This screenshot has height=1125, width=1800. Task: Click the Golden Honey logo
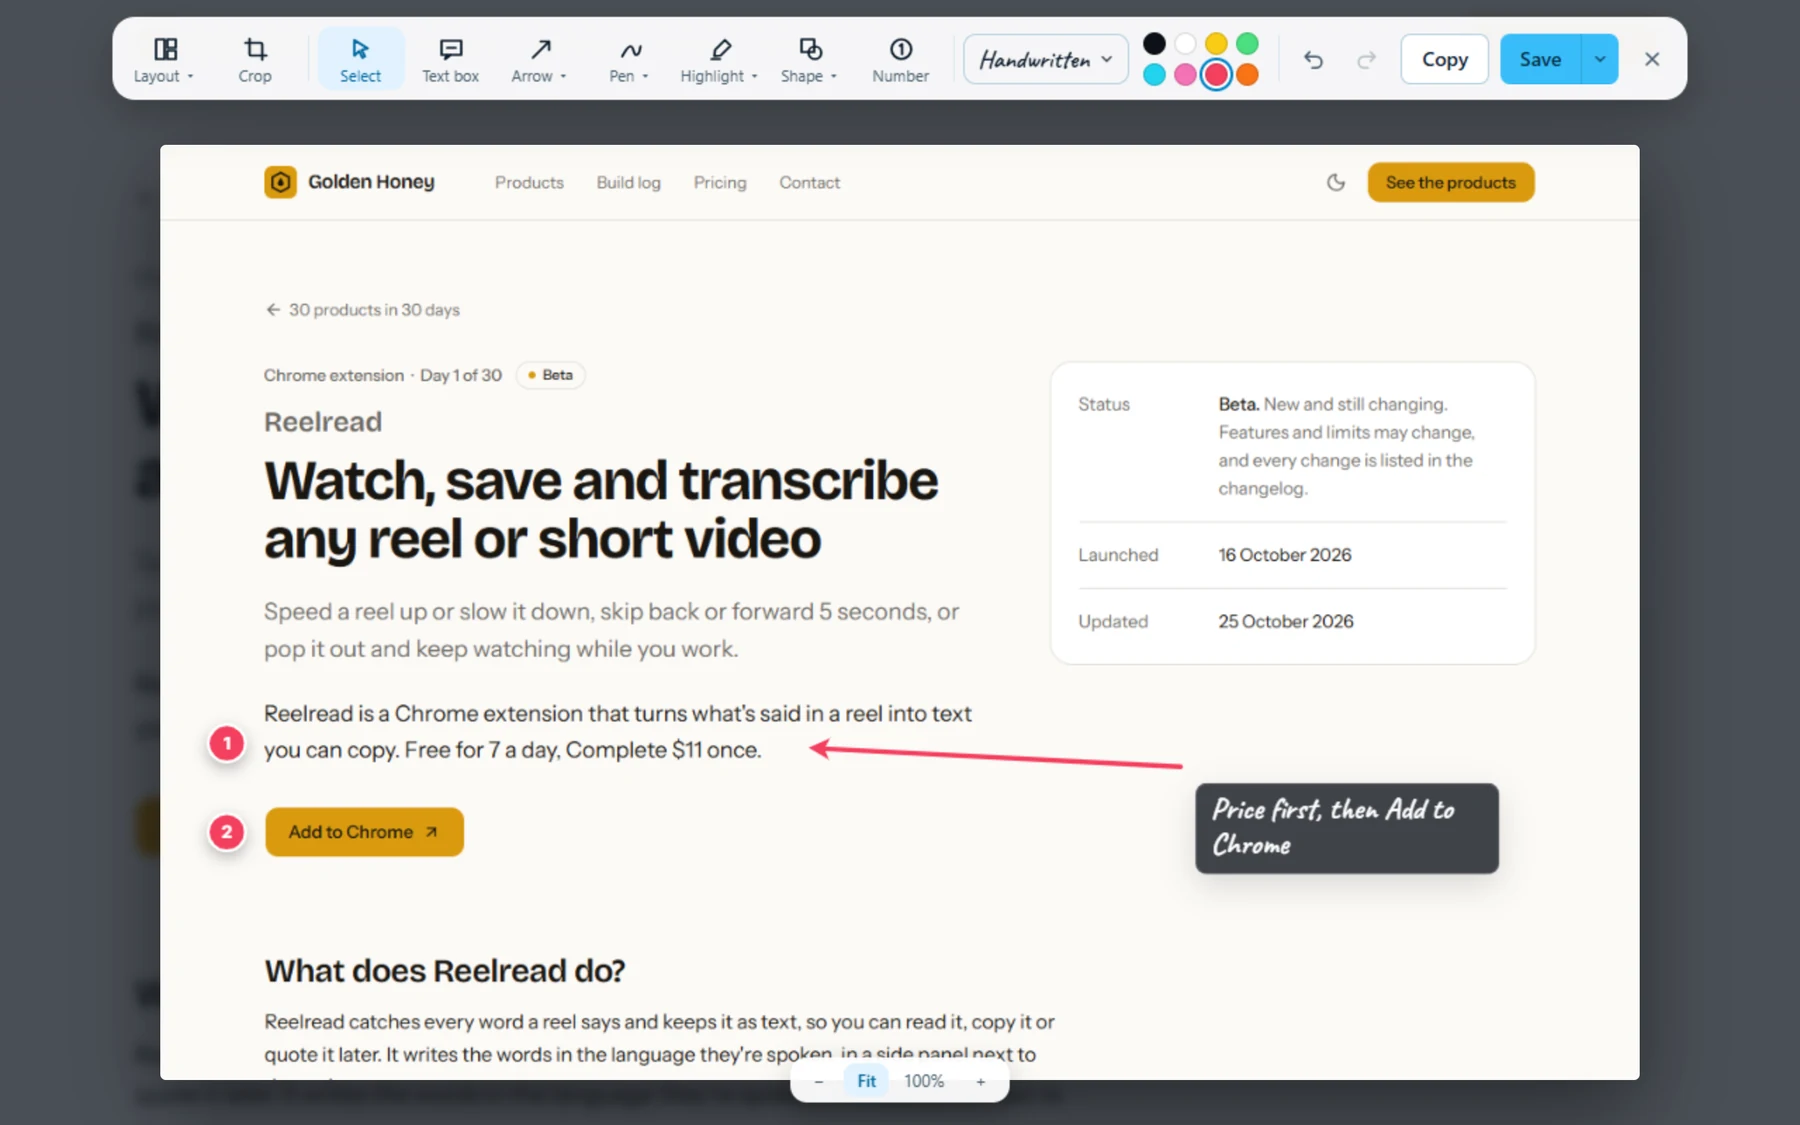click(280, 182)
